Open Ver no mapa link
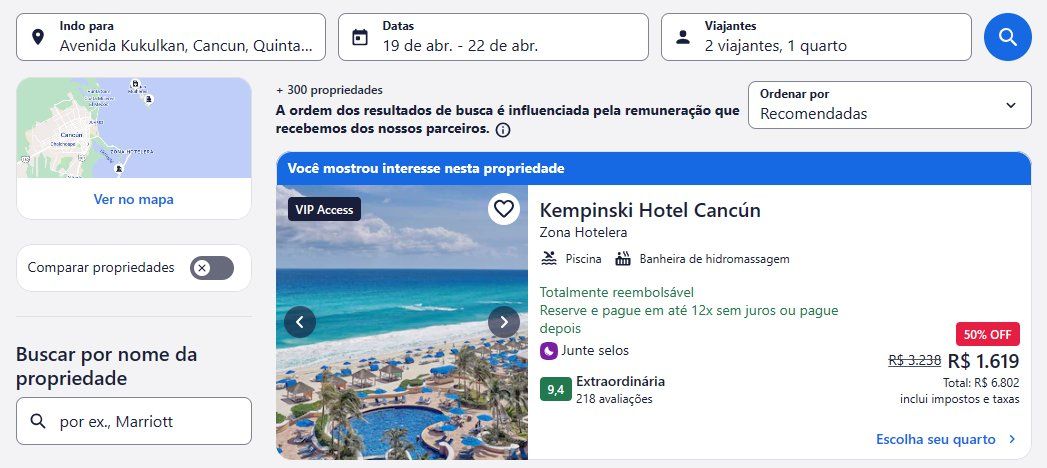 click(134, 199)
